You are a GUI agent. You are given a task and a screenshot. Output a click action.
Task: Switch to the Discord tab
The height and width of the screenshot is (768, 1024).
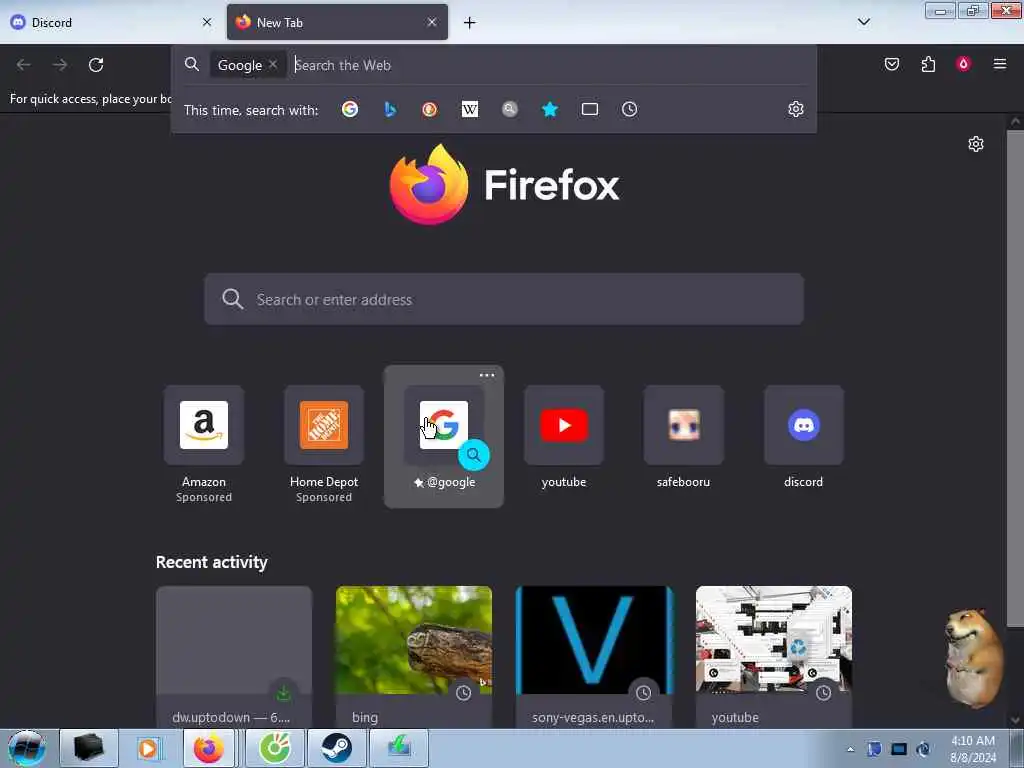point(112,22)
